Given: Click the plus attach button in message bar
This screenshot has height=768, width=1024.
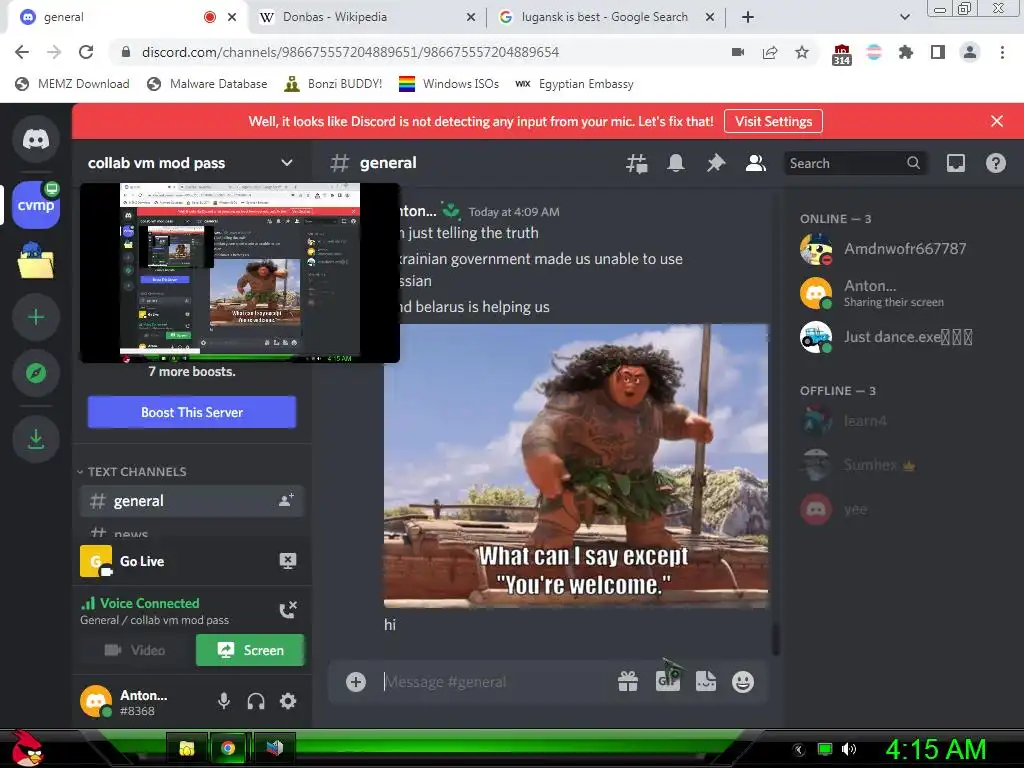Looking at the screenshot, I should 356,682.
